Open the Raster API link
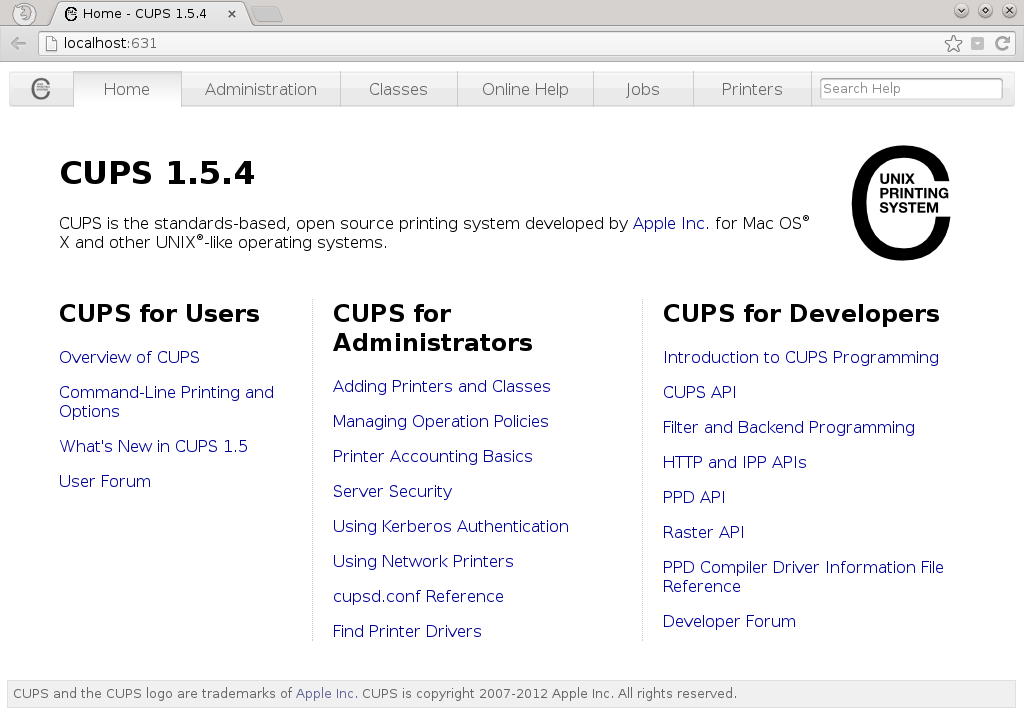This screenshot has width=1024, height=716. point(703,532)
